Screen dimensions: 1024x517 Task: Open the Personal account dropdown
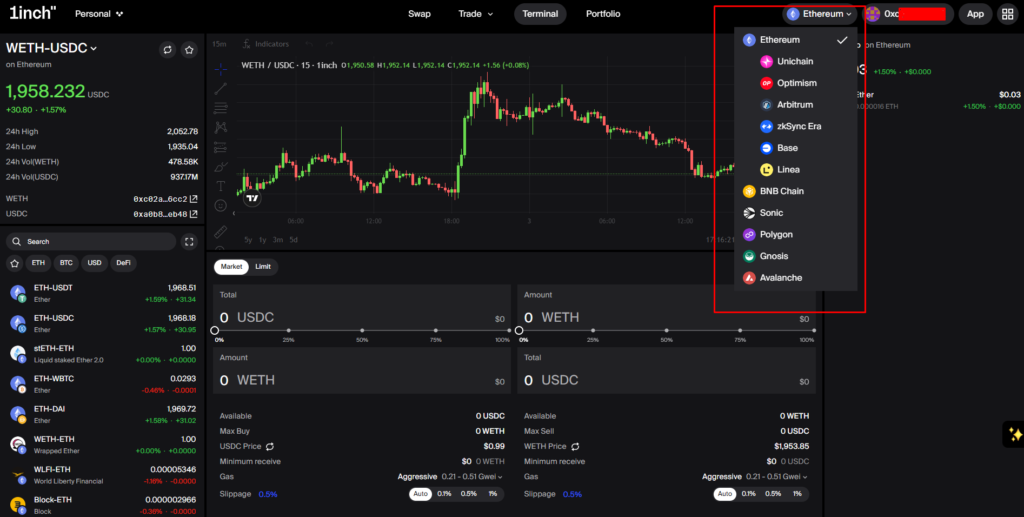pyautogui.click(x=99, y=14)
